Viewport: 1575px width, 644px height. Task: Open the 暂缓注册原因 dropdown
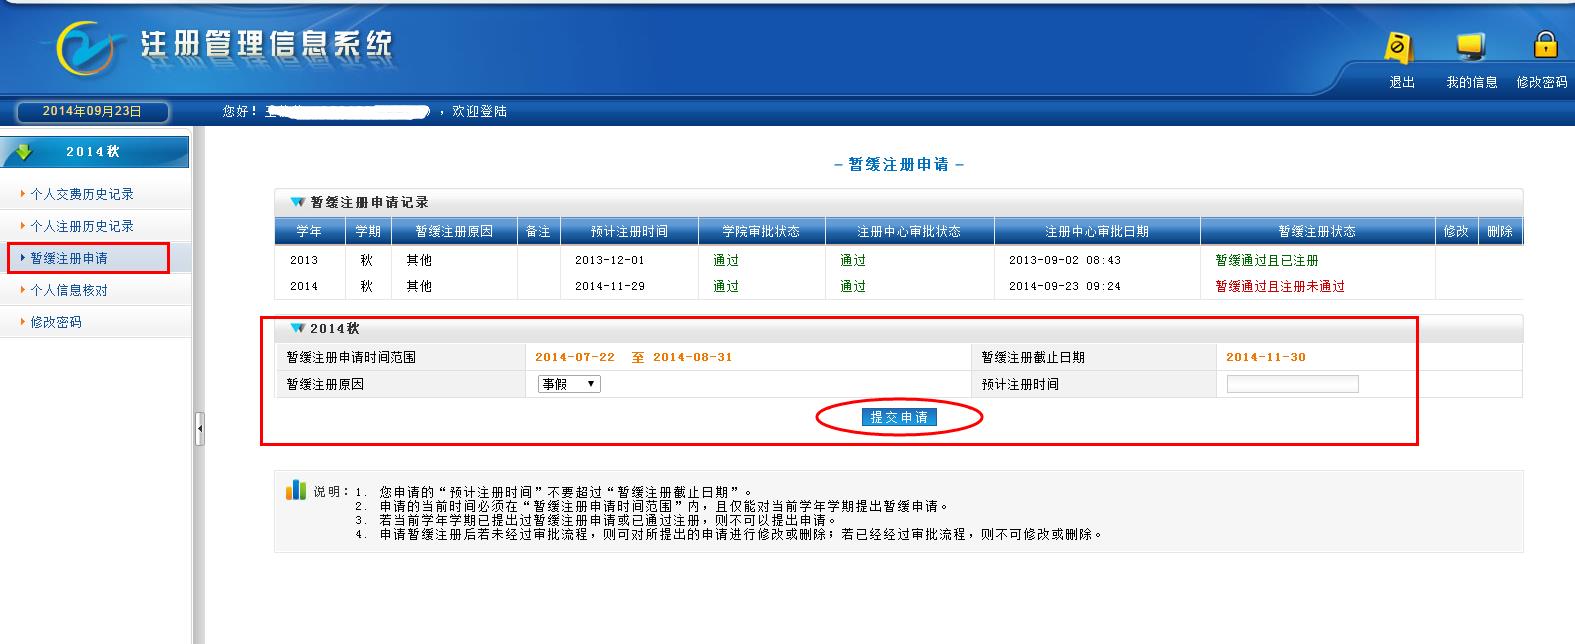[x=569, y=384]
